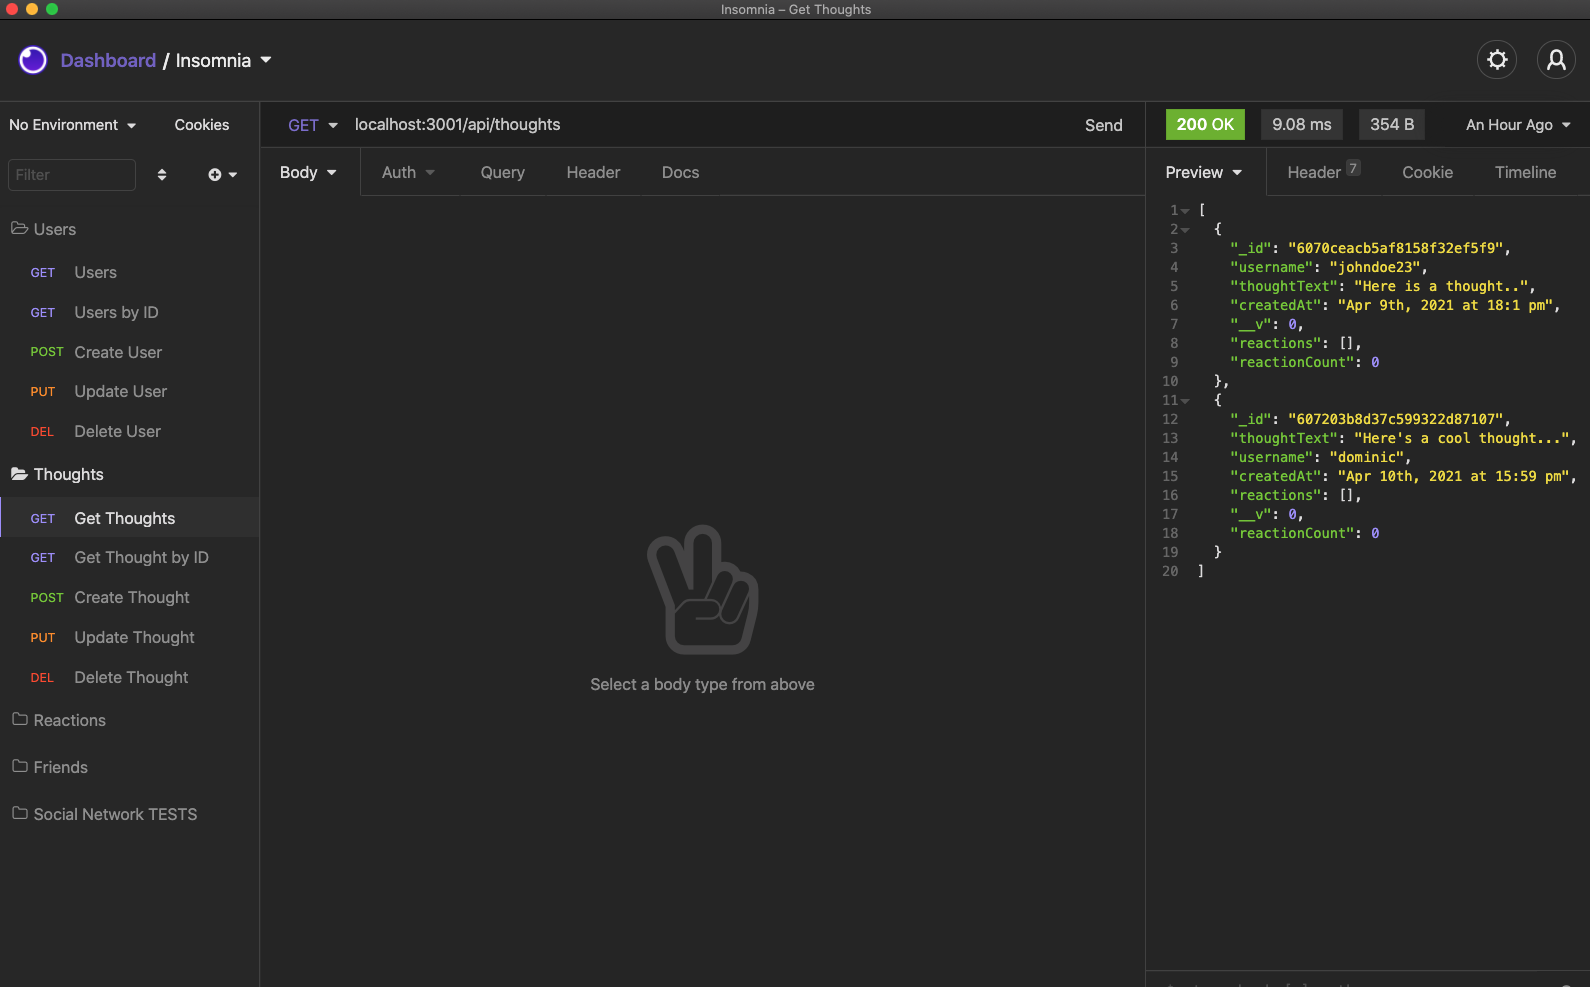Click the macOS yellow minimize button

click(32, 9)
